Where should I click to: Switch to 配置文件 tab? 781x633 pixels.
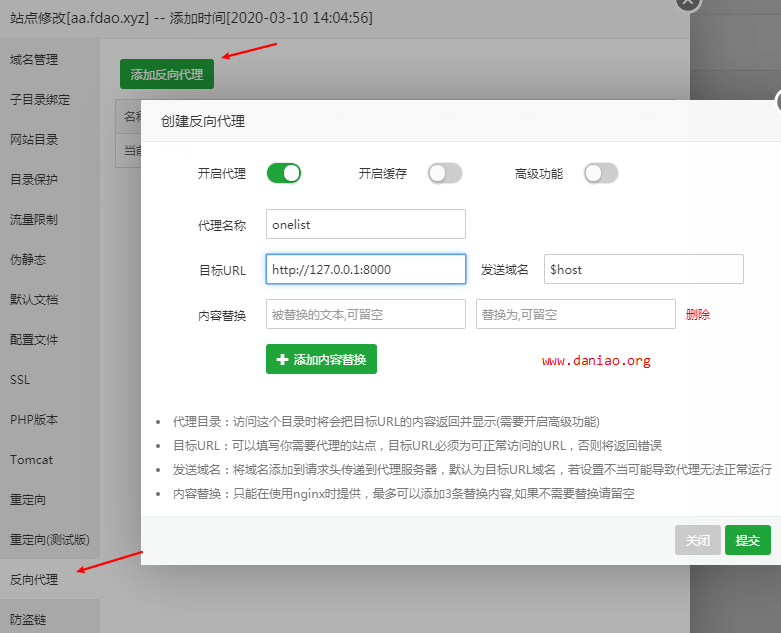tap(50, 340)
